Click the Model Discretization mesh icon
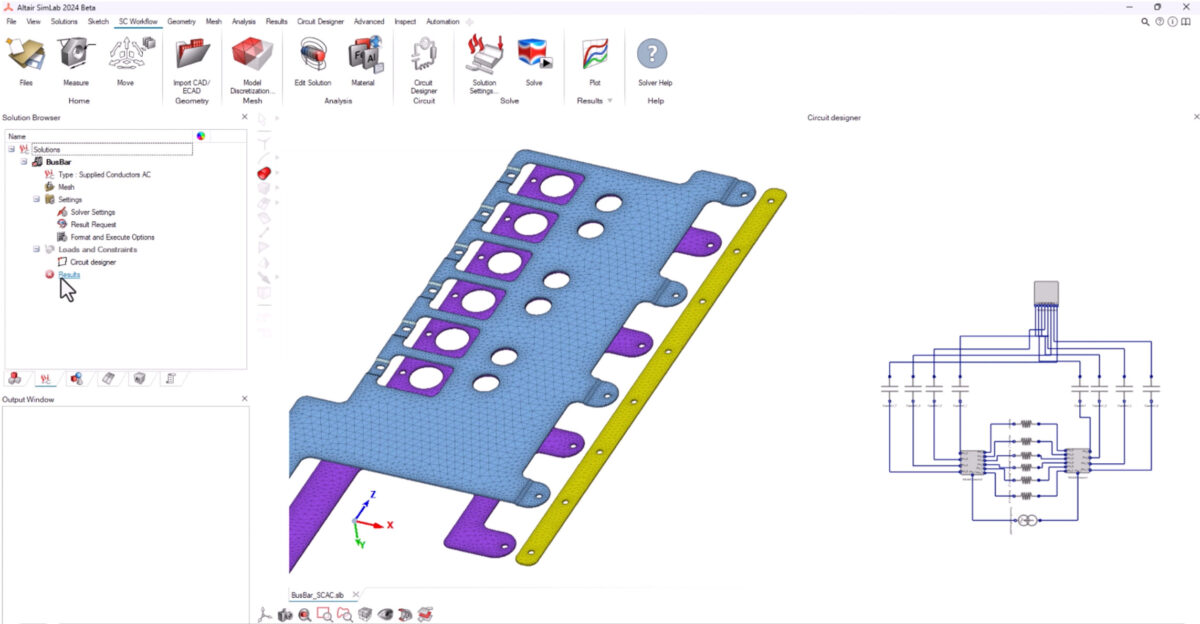This screenshot has width=1200, height=624. (252, 55)
